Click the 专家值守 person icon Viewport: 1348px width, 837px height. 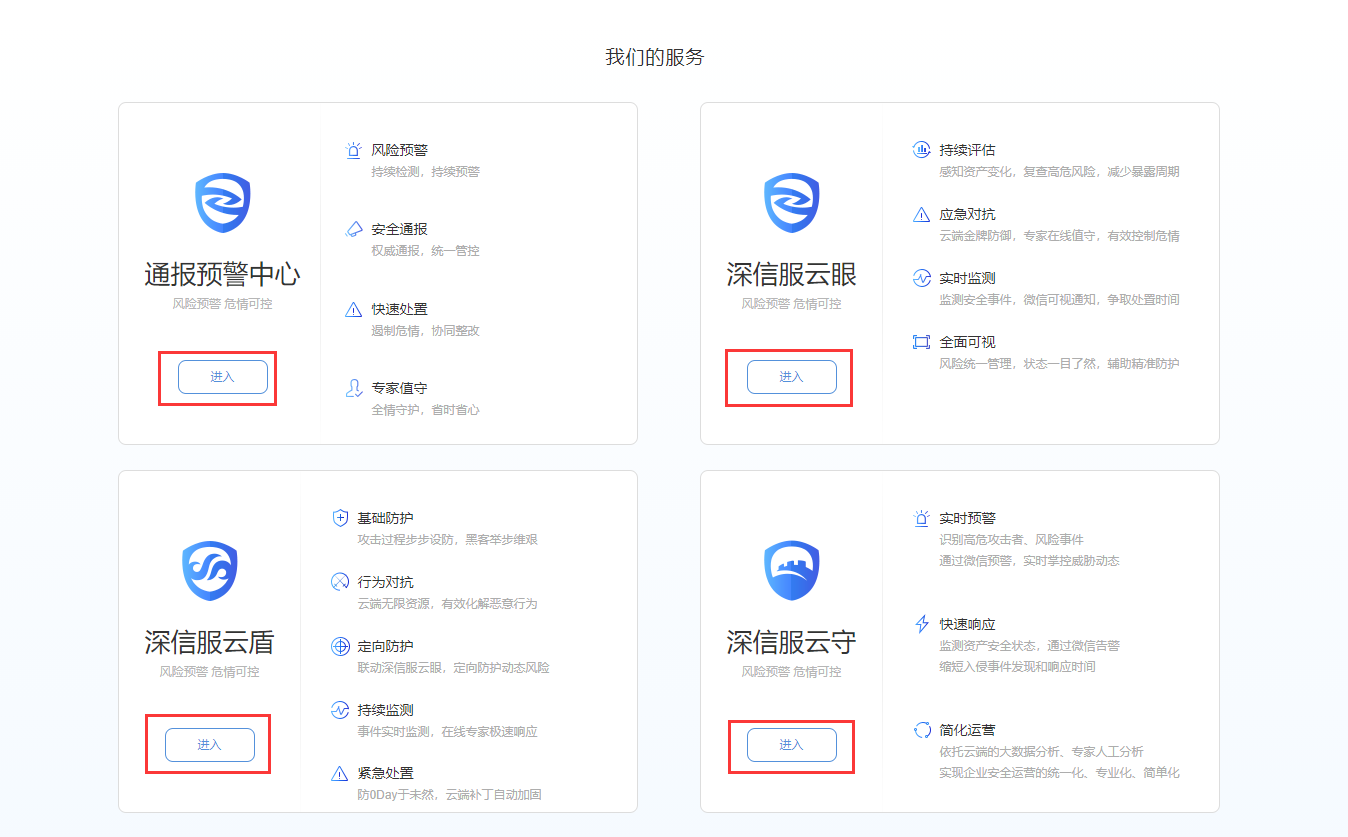353,388
